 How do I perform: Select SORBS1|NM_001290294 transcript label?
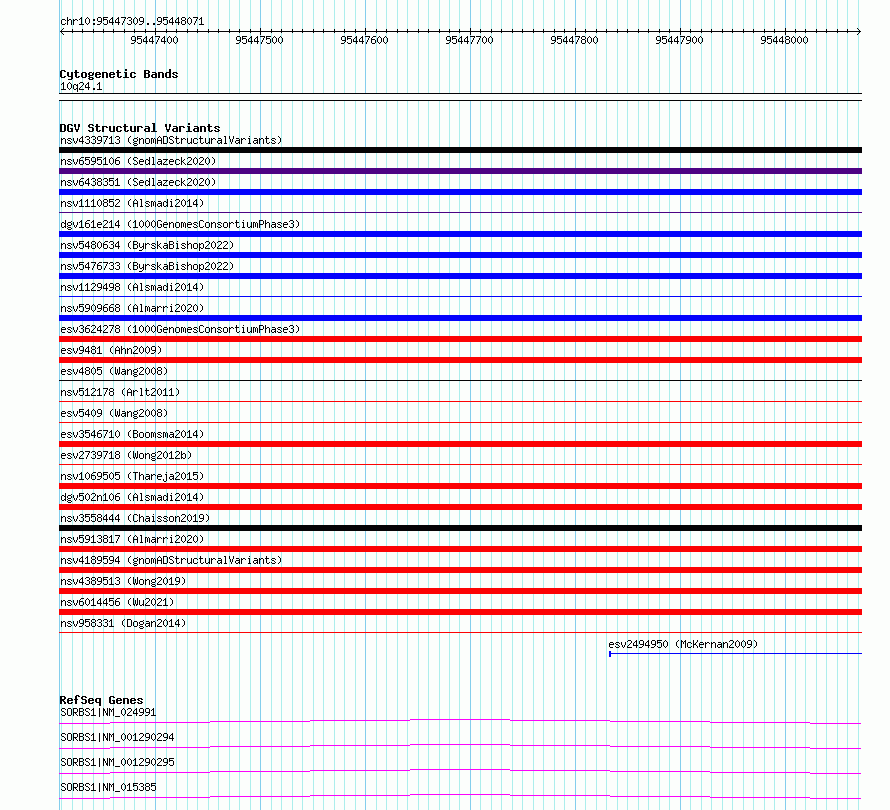117,737
